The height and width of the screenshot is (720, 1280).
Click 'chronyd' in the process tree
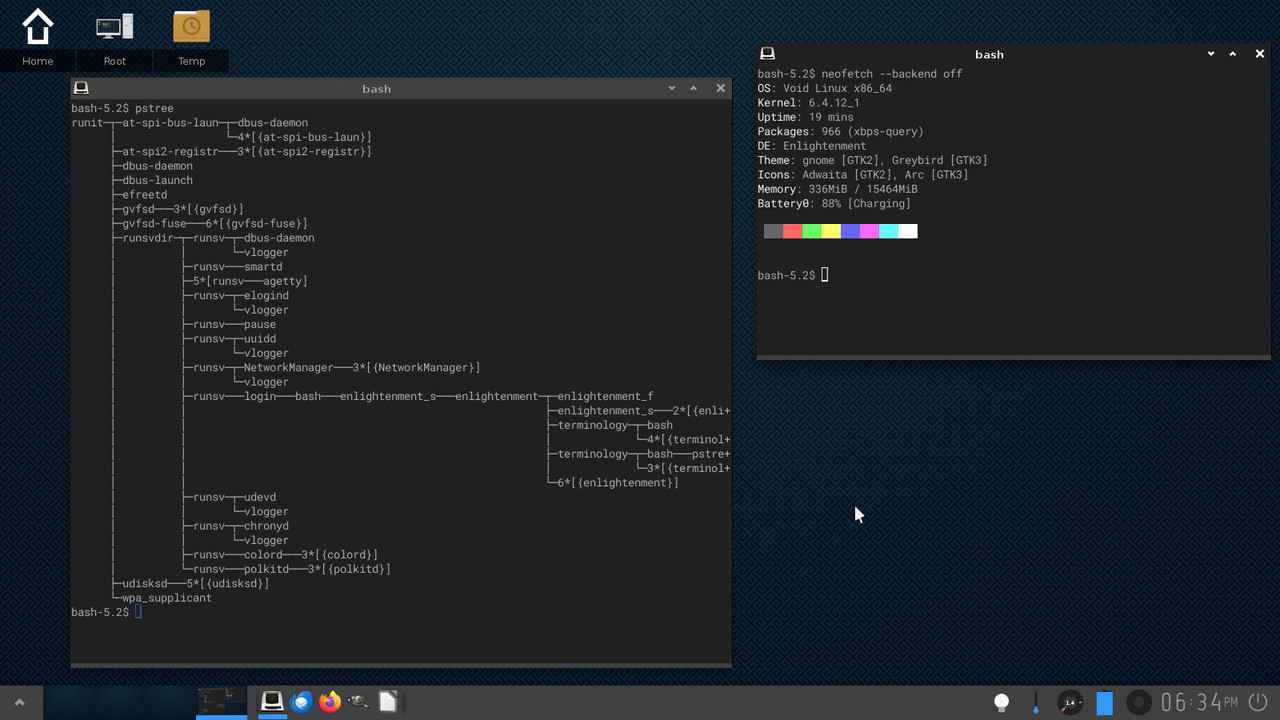pyautogui.click(x=266, y=526)
